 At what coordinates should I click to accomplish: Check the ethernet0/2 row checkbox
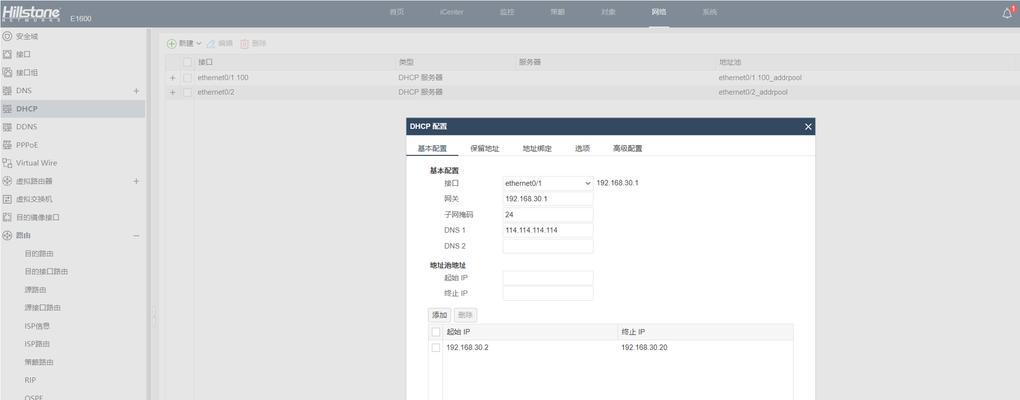pyautogui.click(x=187, y=92)
